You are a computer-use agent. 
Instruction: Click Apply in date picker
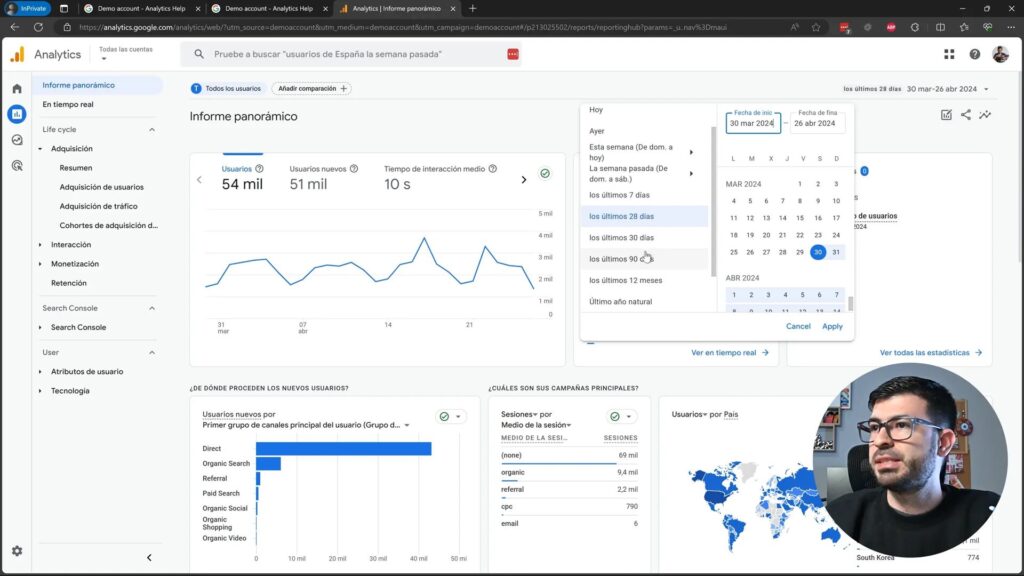[x=832, y=327]
